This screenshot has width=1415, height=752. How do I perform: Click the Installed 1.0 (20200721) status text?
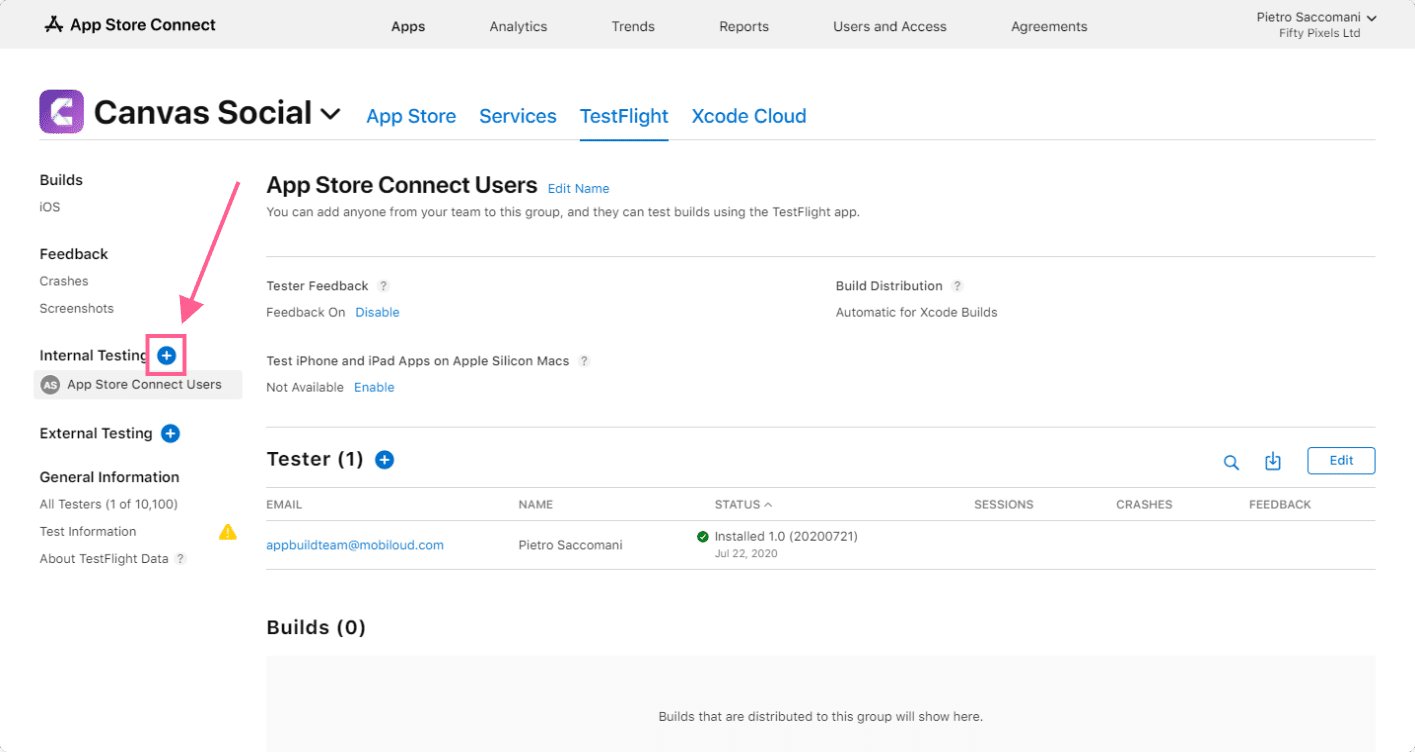click(x=786, y=536)
